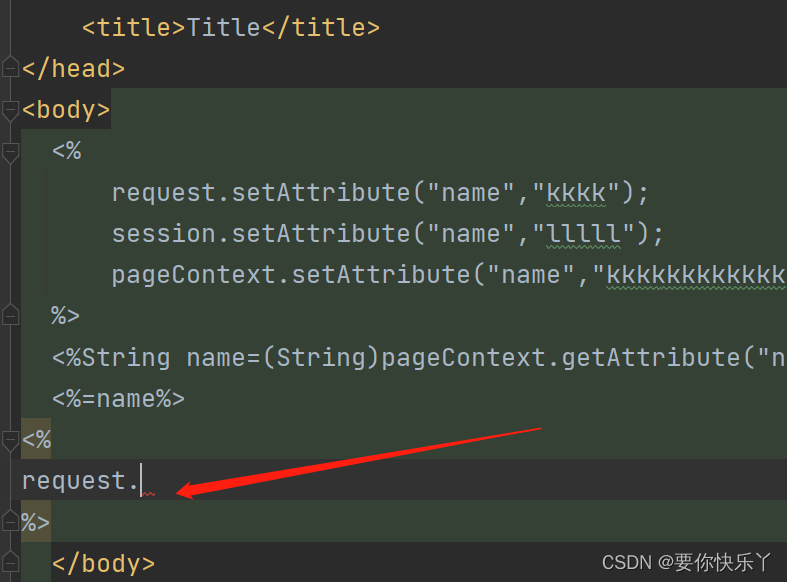787x582 pixels.
Task: Click the Title text inside title tag
Action: tap(224, 27)
